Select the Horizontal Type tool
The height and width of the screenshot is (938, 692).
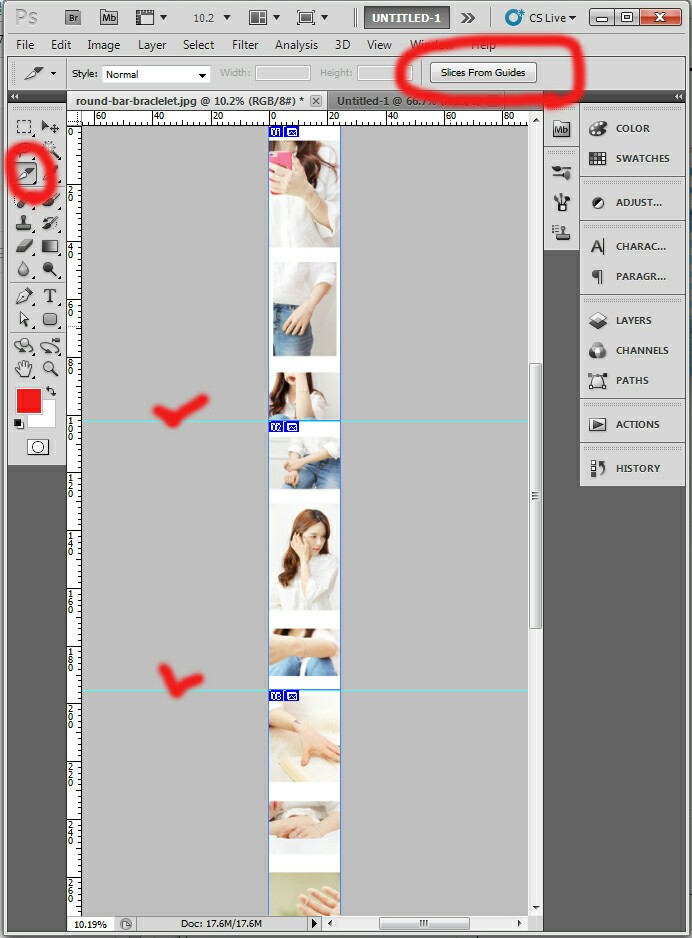point(50,296)
